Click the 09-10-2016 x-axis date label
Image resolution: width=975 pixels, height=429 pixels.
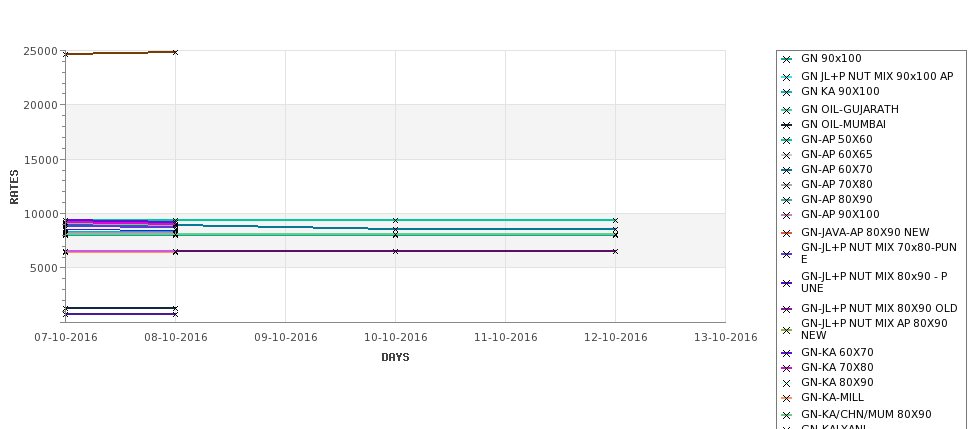pos(285,338)
